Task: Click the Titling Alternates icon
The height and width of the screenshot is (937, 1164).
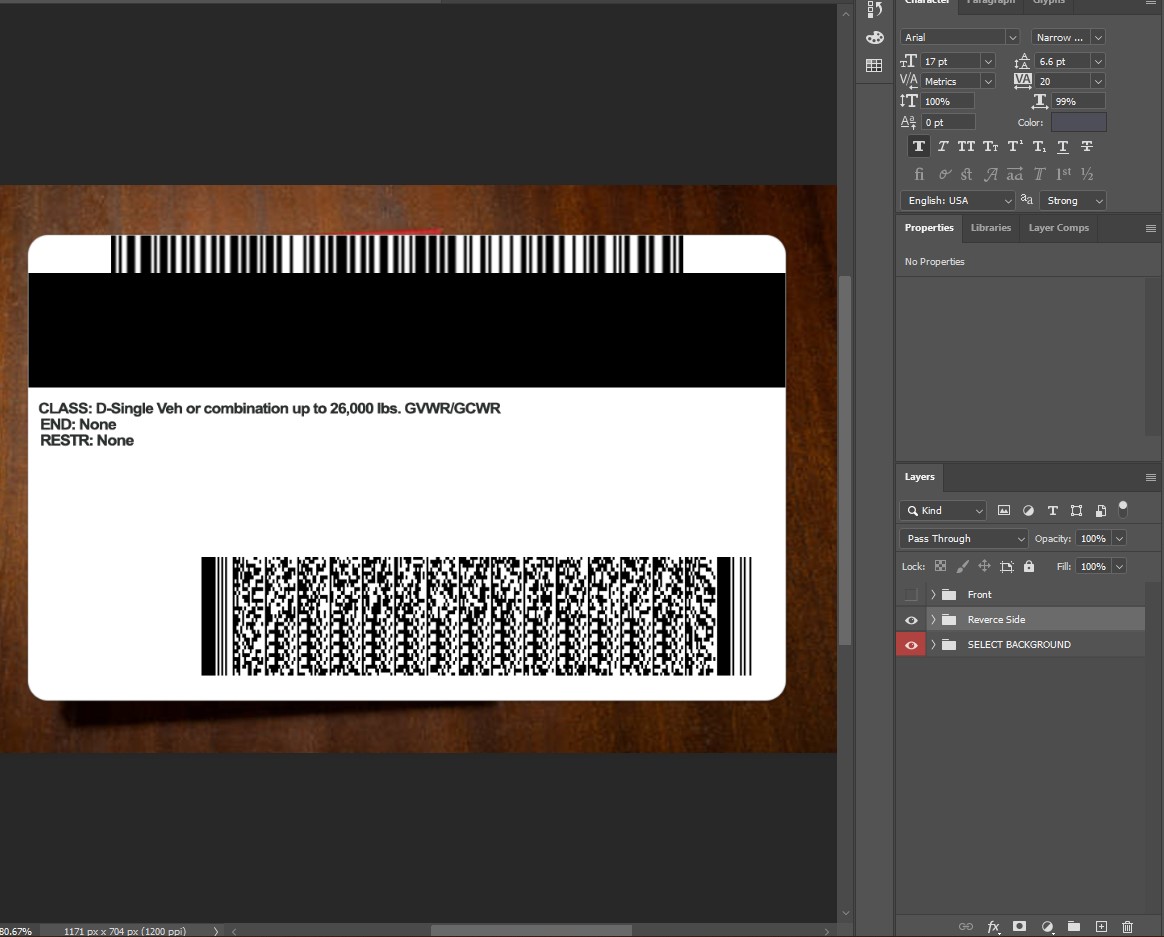Action: point(1039,174)
